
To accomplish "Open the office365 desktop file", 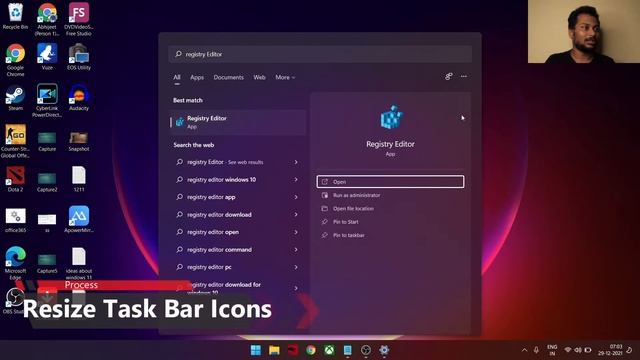I will (15, 220).
